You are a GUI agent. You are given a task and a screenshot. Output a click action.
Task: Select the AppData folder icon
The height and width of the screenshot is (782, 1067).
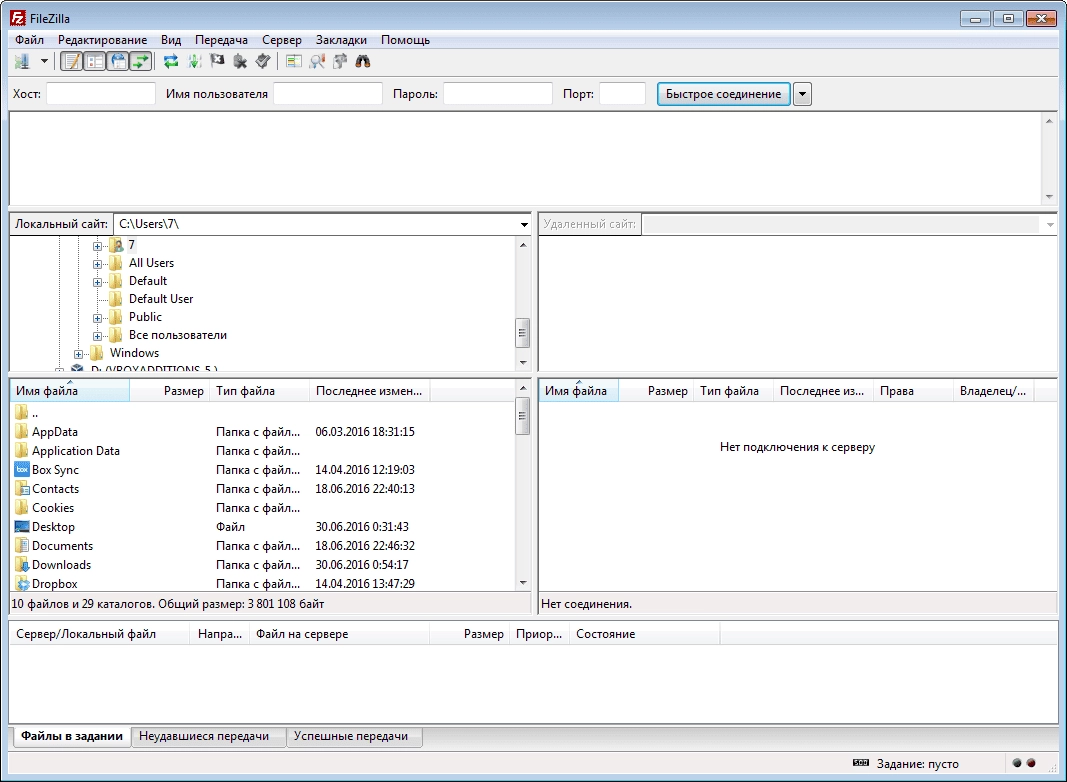click(x=22, y=431)
